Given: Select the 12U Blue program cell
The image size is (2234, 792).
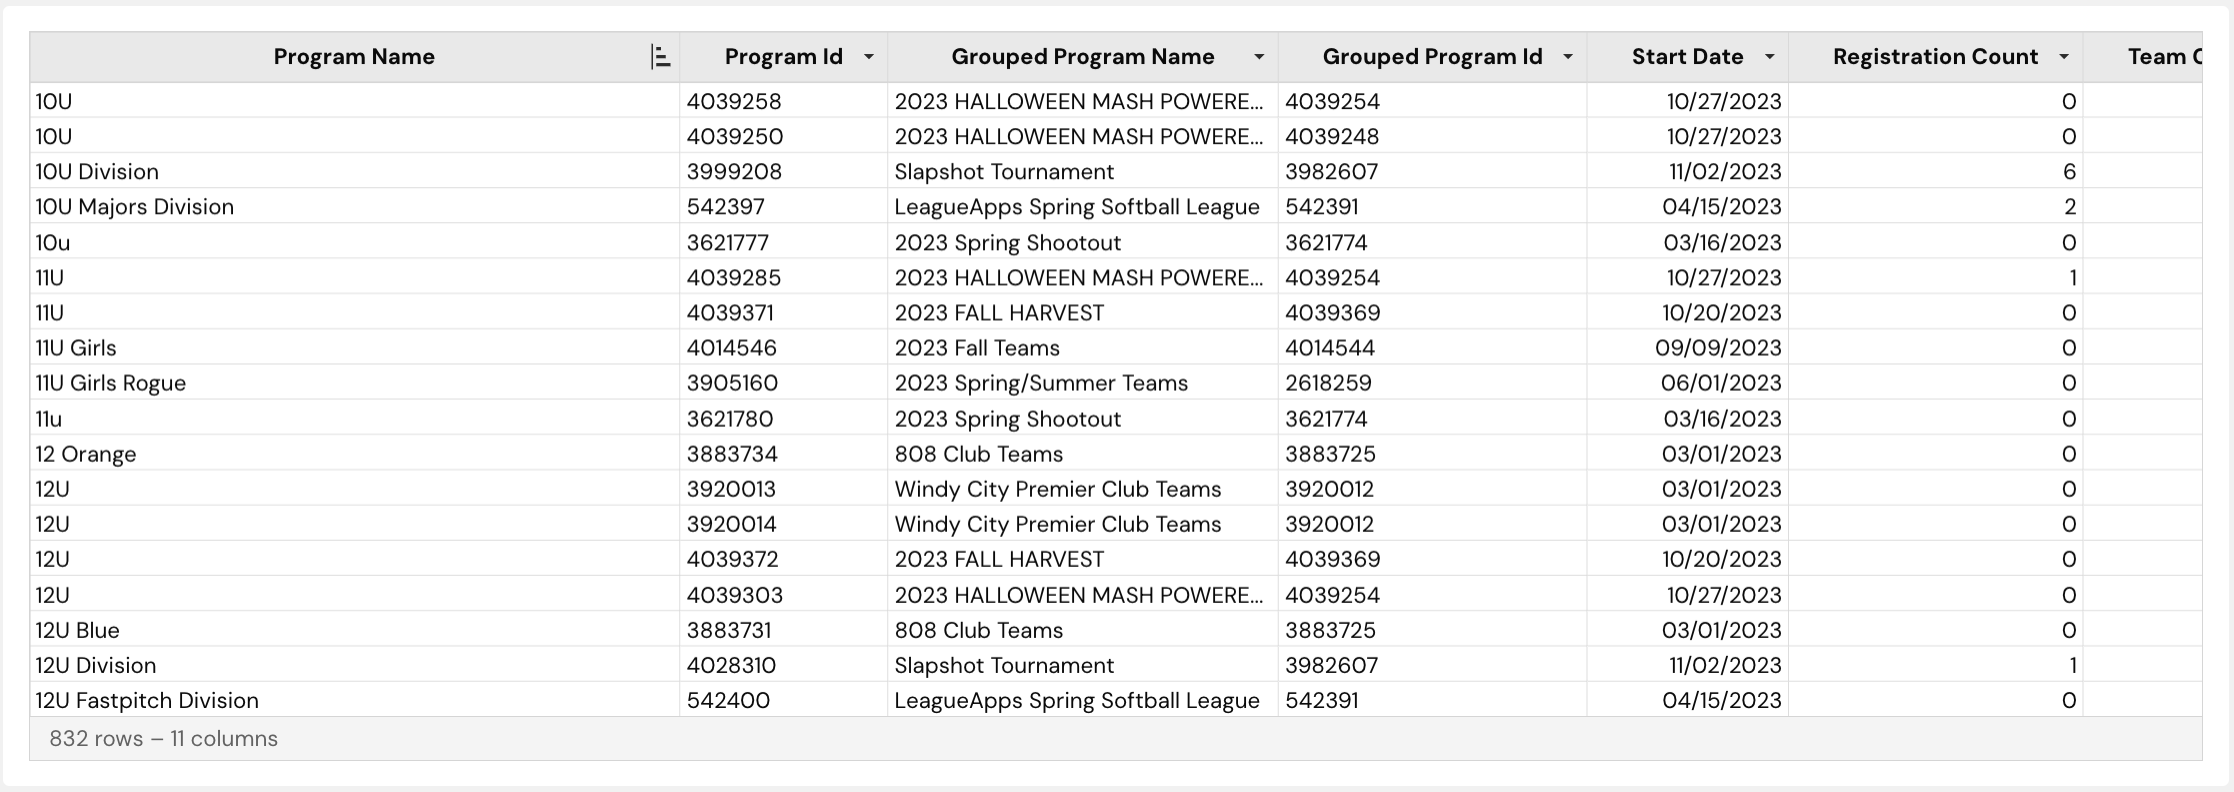Looking at the screenshot, I should point(355,630).
